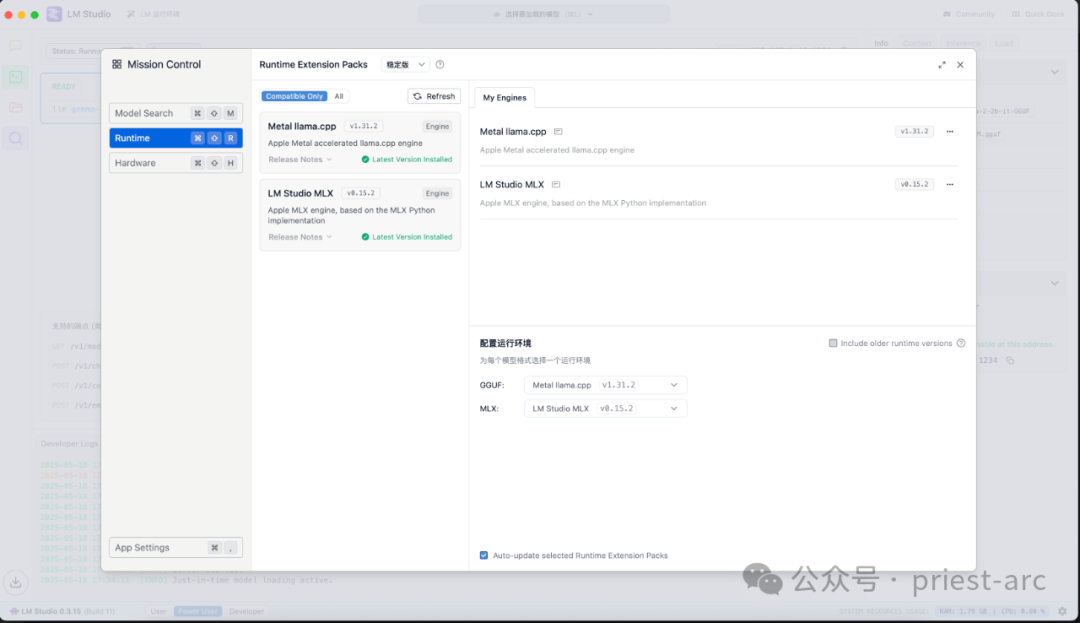Open downloads icon at bottom-left sidebar
This screenshot has height=623, width=1080.
[x=15, y=582]
